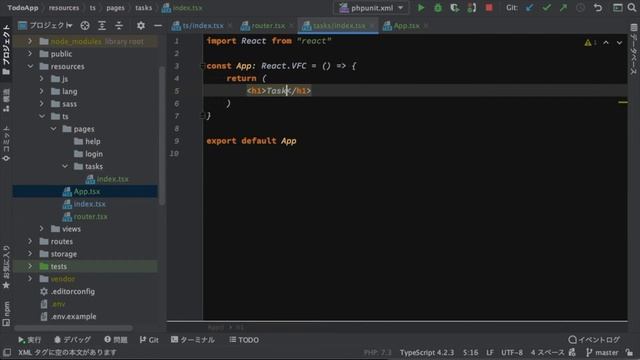Open the Debug tool window button

coord(73,340)
